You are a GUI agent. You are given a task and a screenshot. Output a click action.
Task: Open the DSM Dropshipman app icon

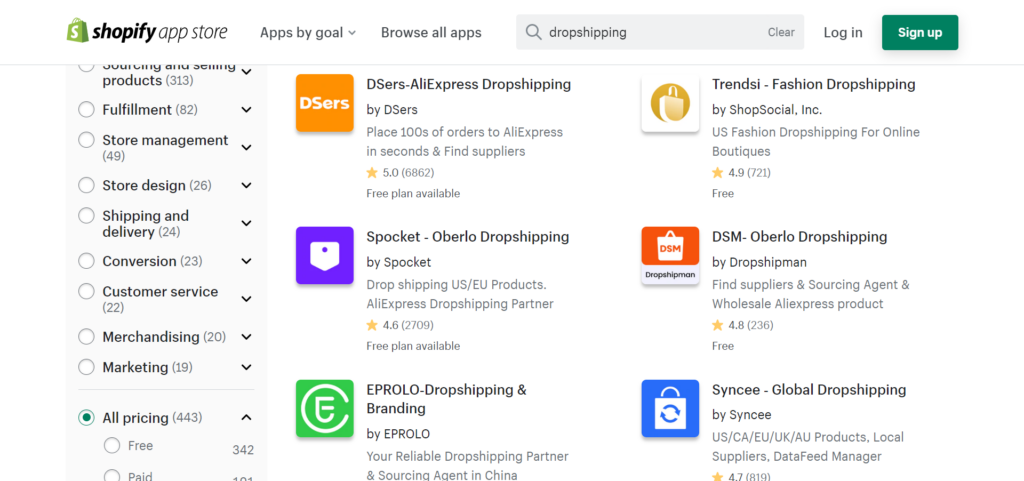[x=670, y=255]
